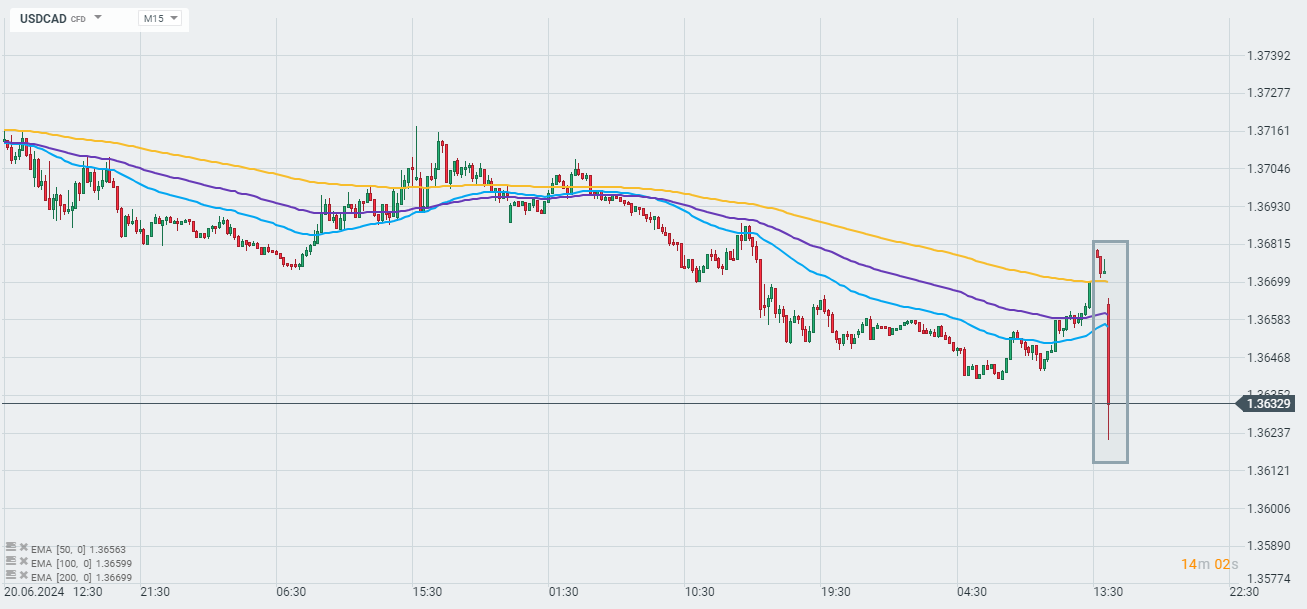This screenshot has height=609, width=1307.
Task: Open EMA 100 indicator settings icon
Action: pyautogui.click(x=10, y=562)
